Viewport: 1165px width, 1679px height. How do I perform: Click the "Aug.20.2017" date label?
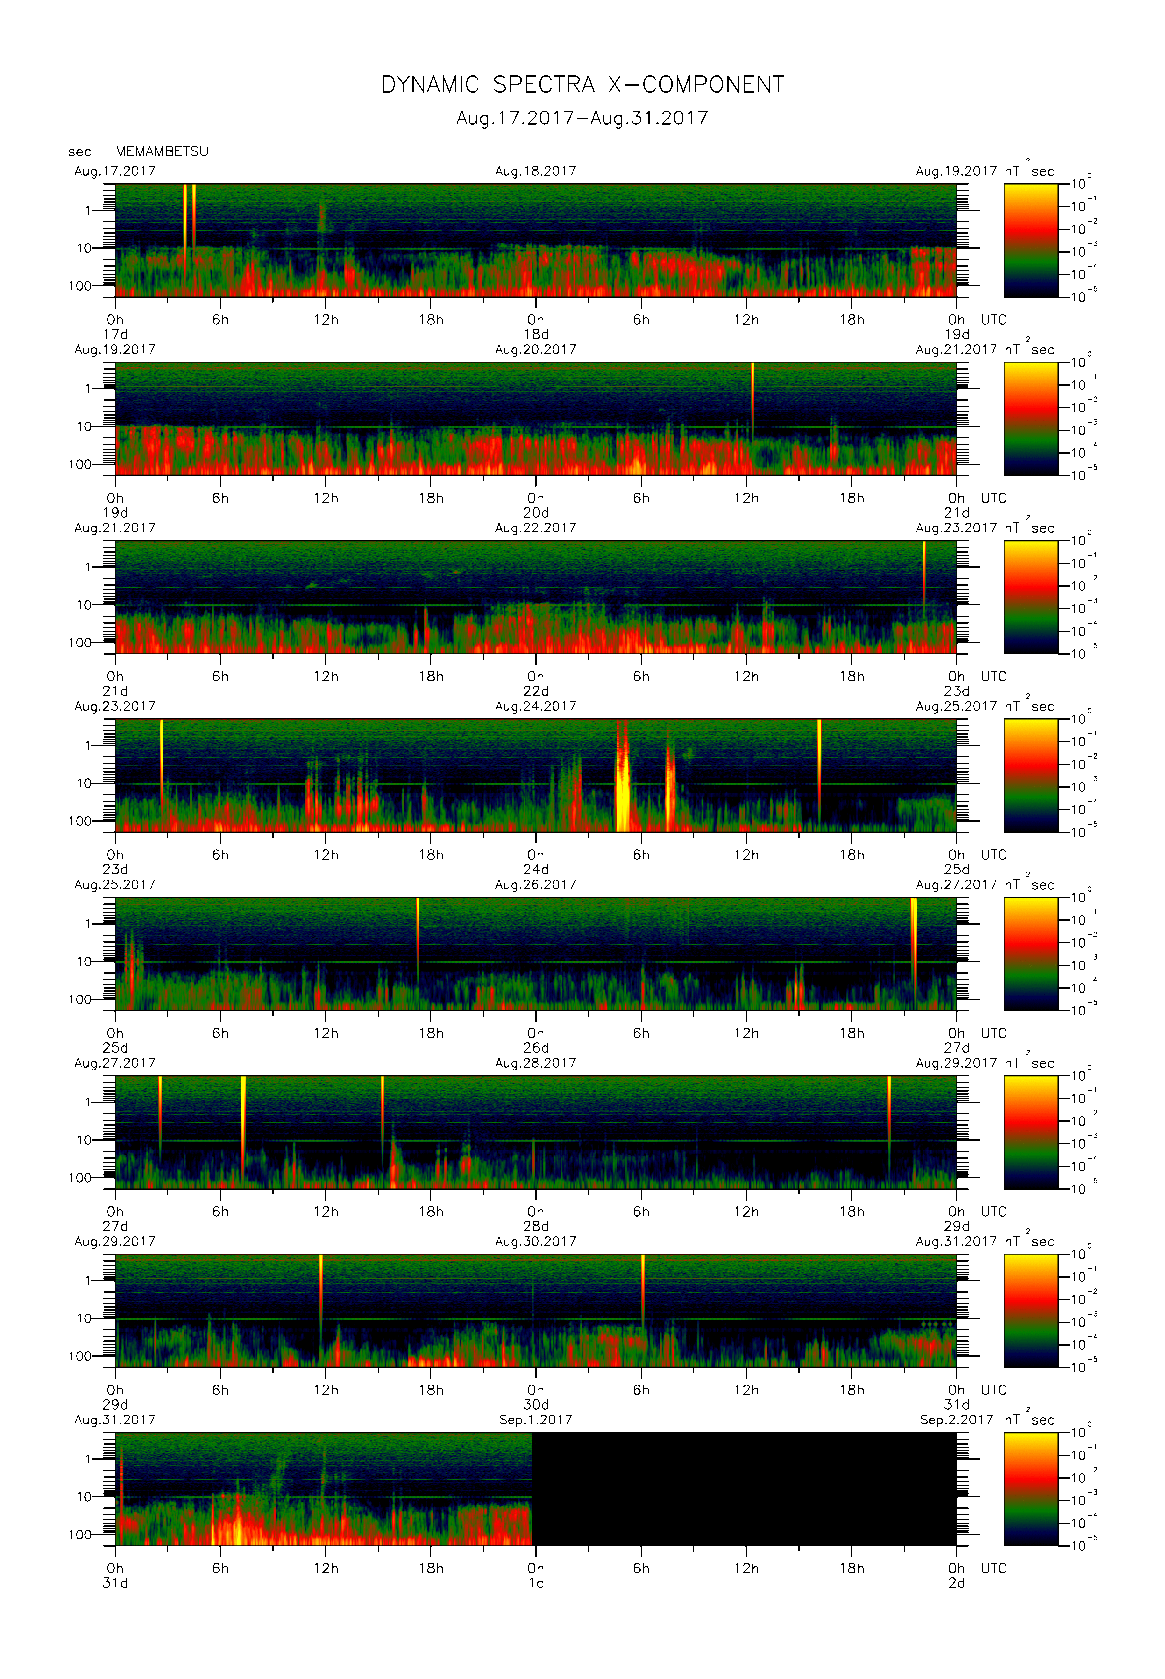click(536, 349)
